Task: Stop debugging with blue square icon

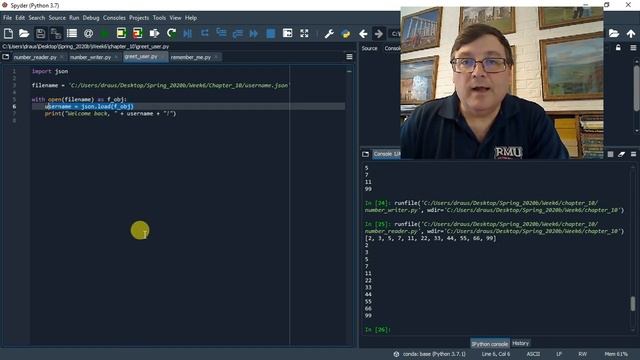Action: [x=271, y=33]
